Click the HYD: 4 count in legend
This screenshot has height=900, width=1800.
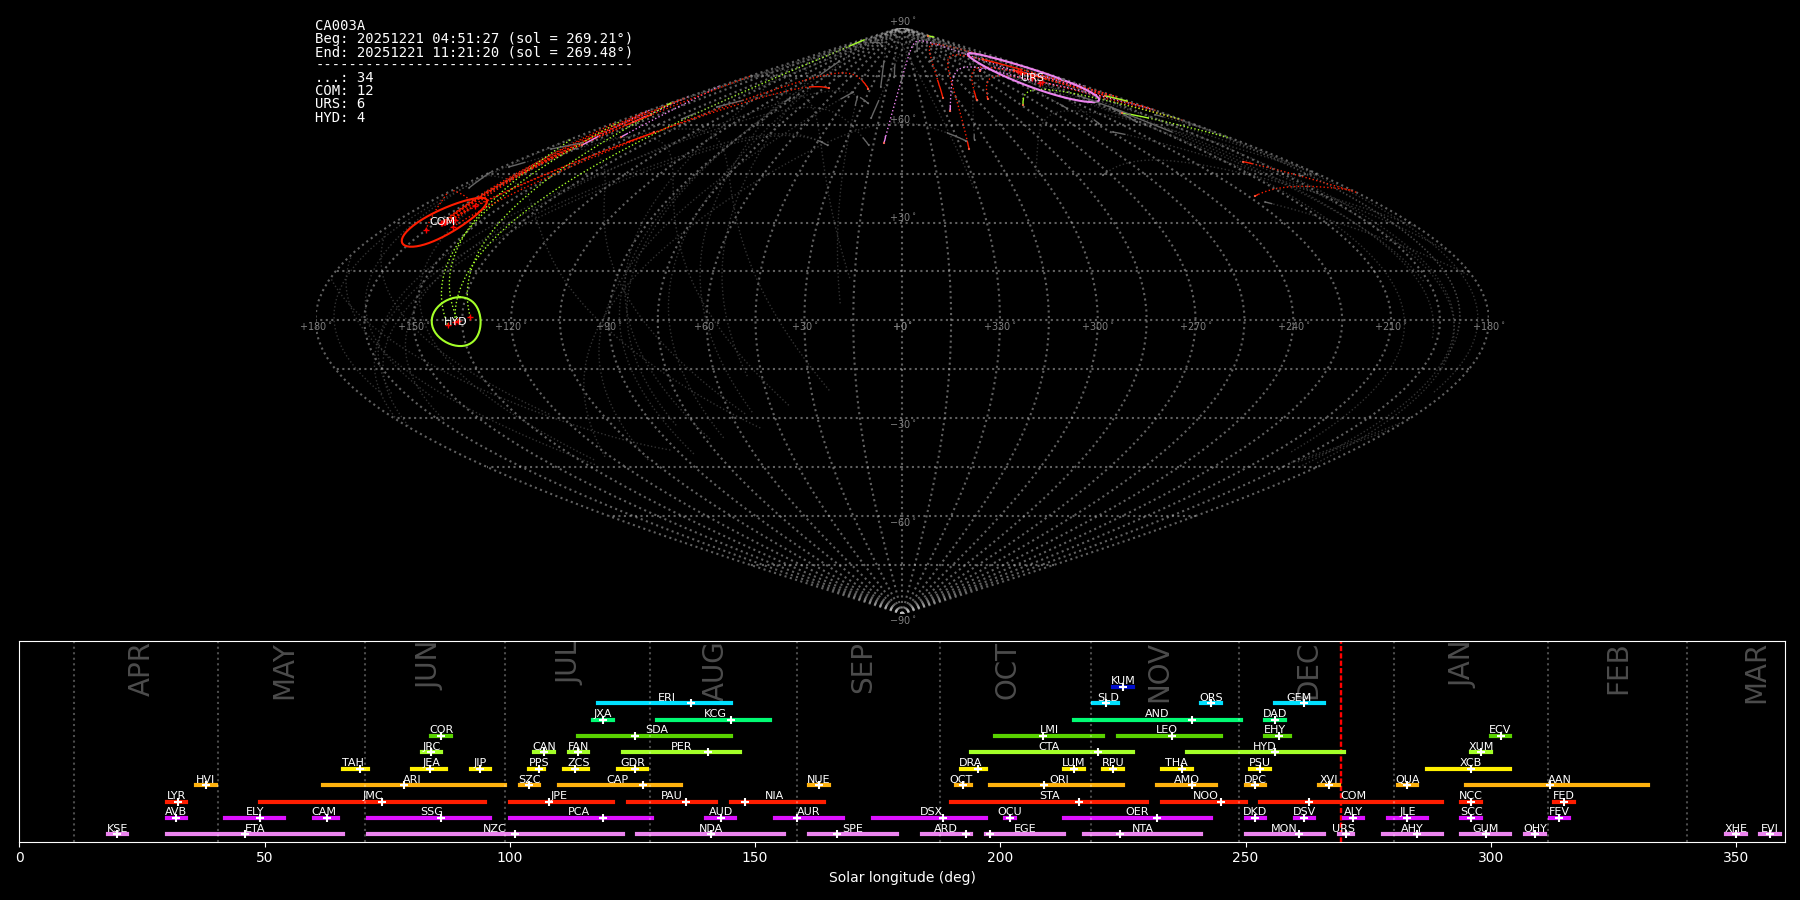click(x=340, y=118)
